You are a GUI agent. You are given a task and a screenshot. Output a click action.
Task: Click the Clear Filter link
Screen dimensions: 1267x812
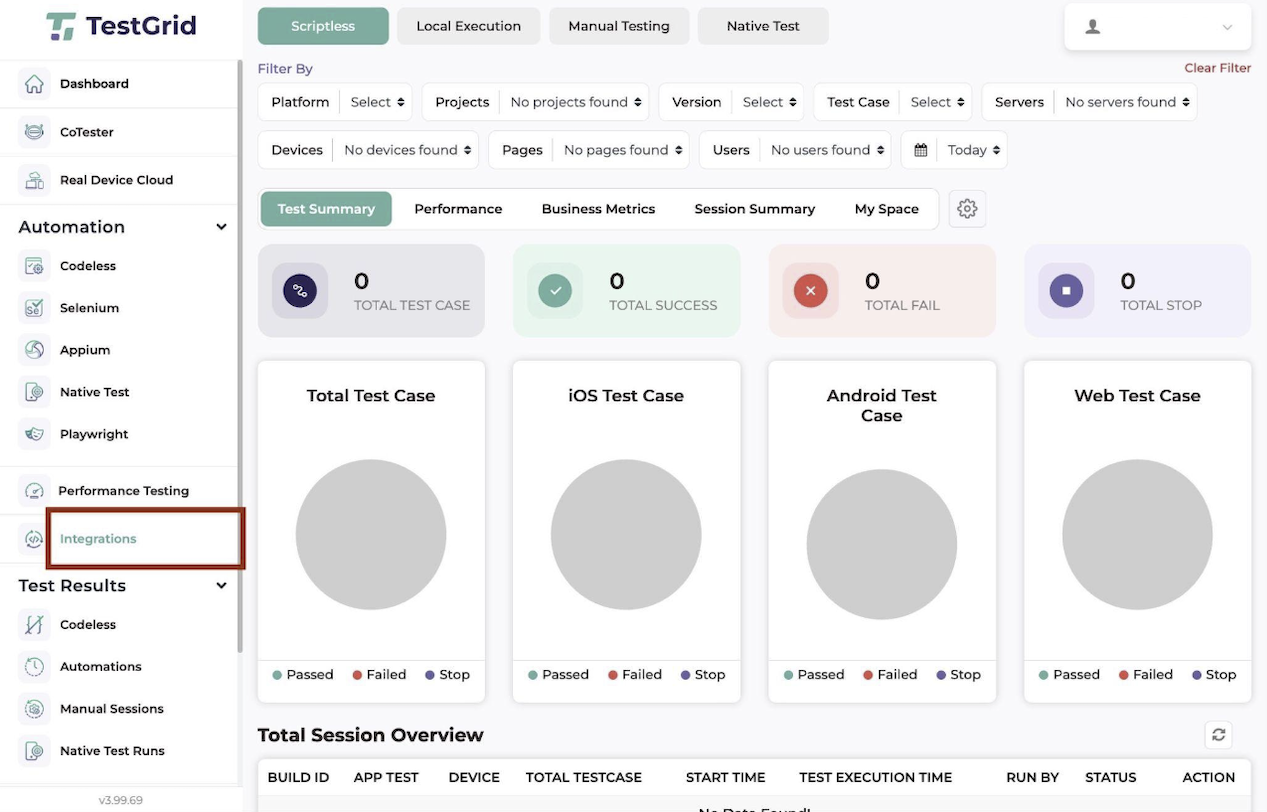pos(1217,68)
